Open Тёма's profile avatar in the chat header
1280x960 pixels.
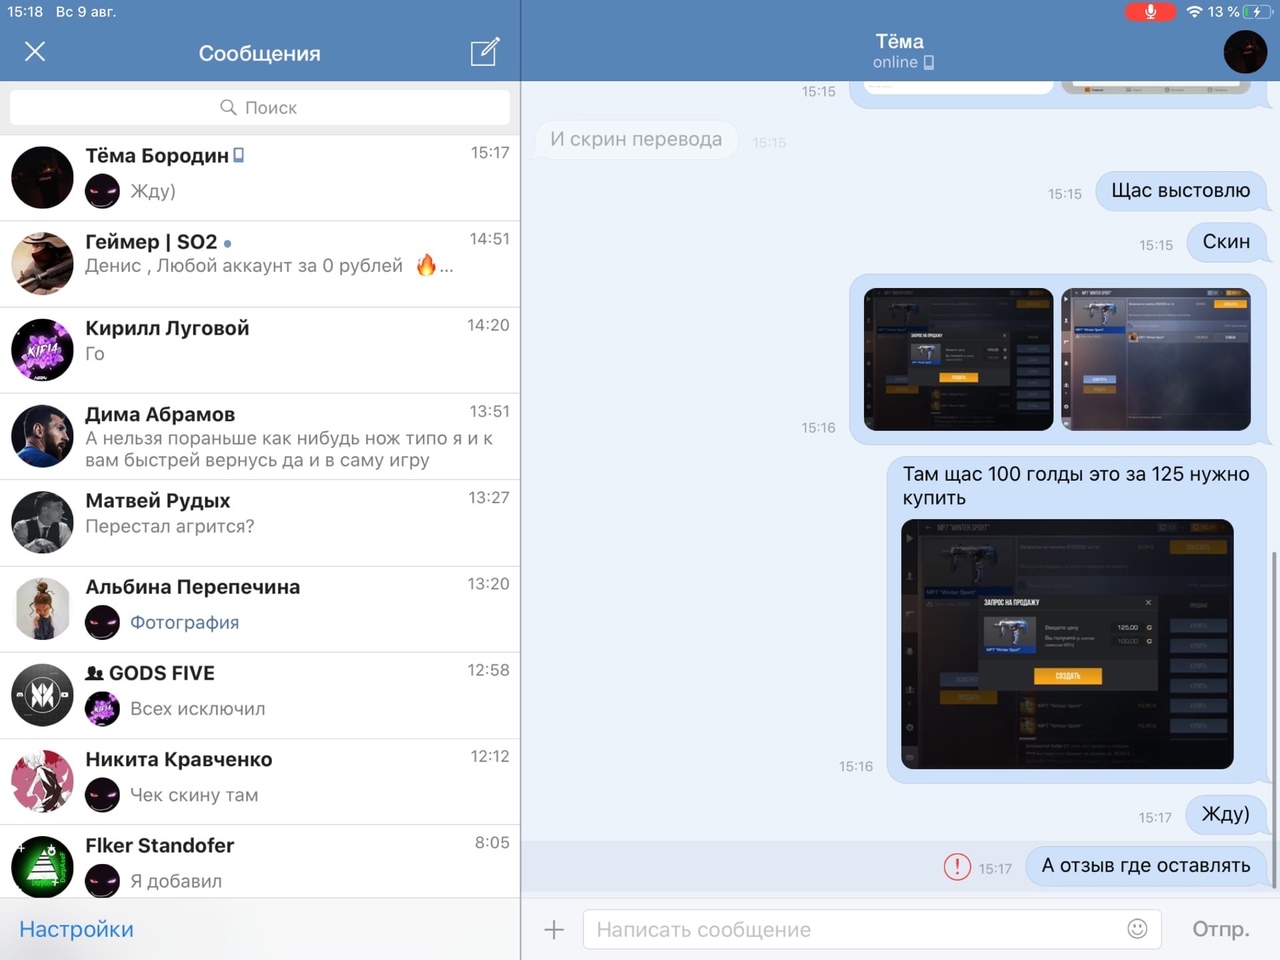(x=1245, y=52)
